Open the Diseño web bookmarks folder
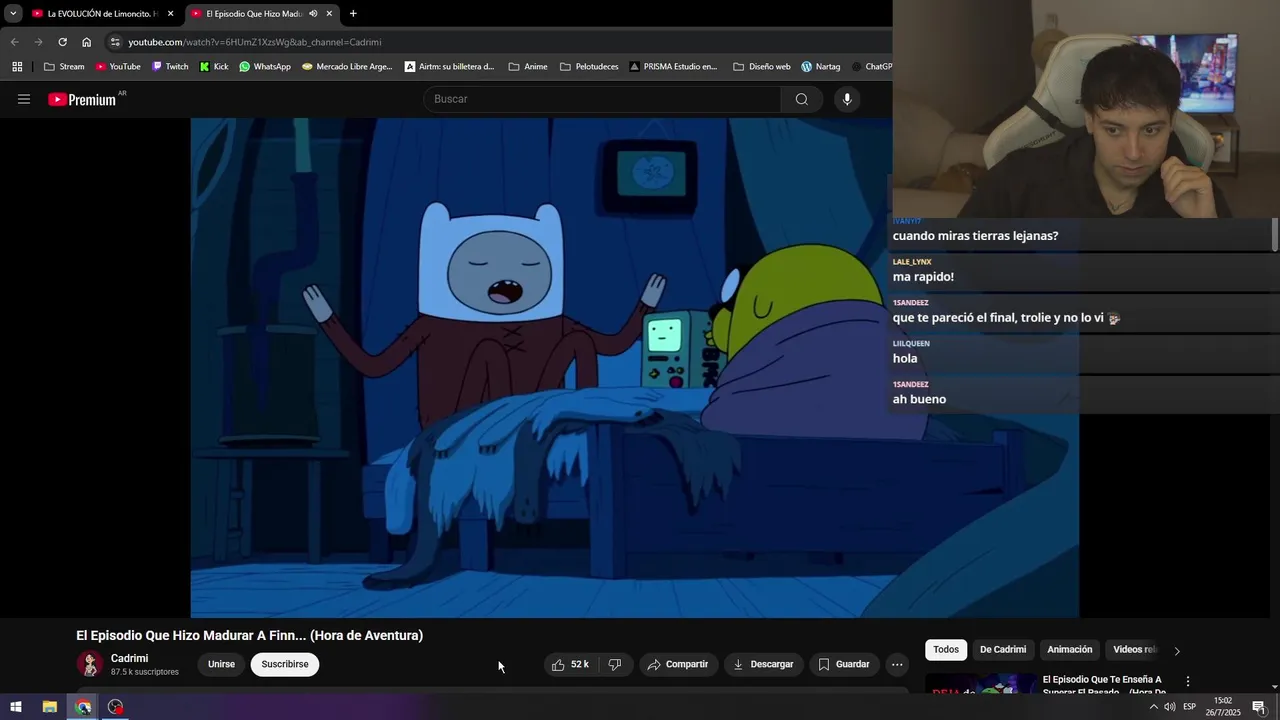Viewport: 1280px width, 720px height. click(x=762, y=67)
